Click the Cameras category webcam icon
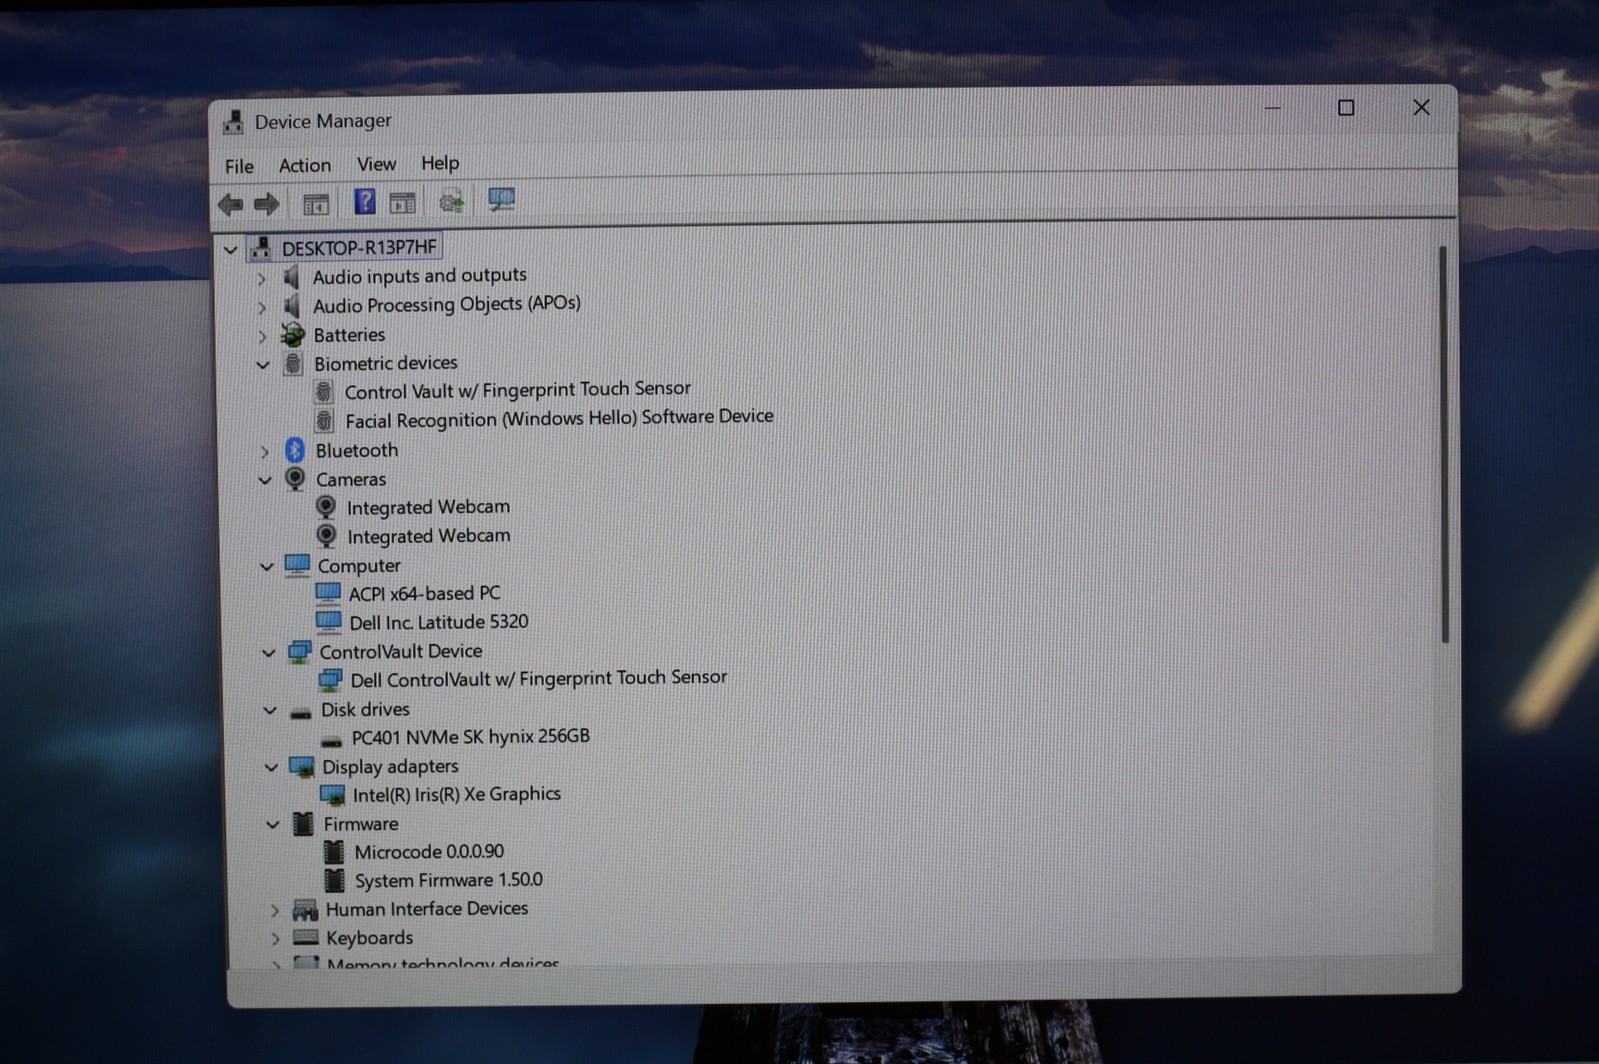 296,479
